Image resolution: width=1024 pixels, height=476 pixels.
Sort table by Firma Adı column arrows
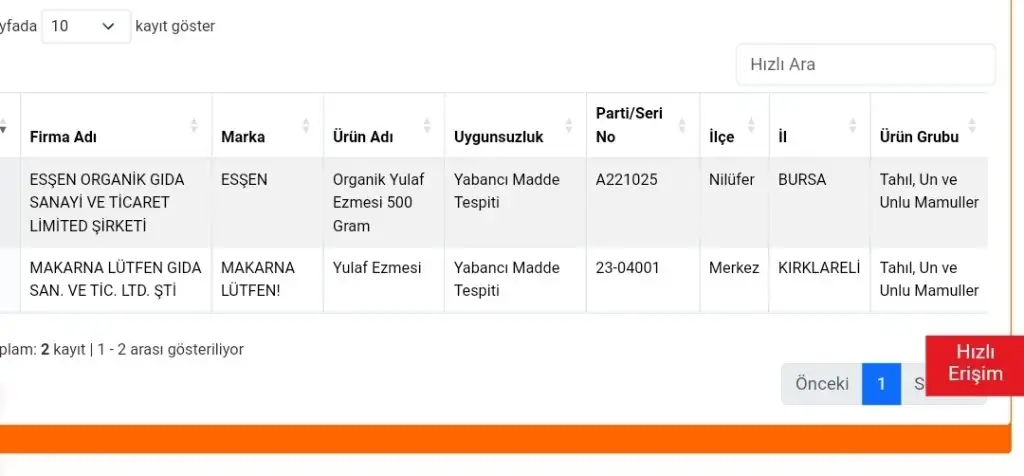194,126
